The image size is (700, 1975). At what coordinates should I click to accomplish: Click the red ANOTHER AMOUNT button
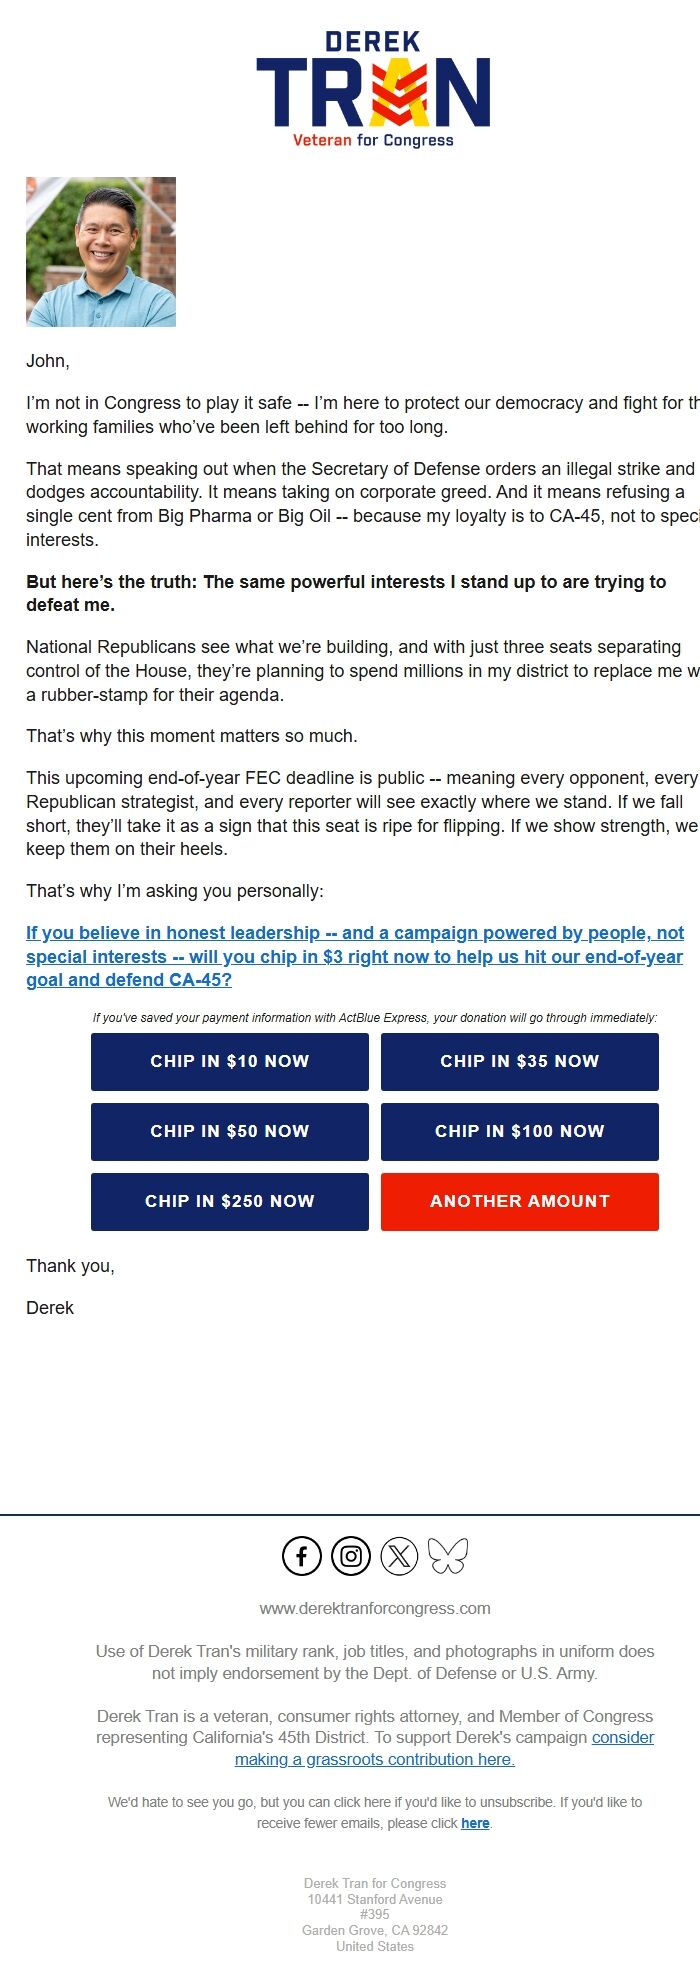click(x=519, y=1202)
